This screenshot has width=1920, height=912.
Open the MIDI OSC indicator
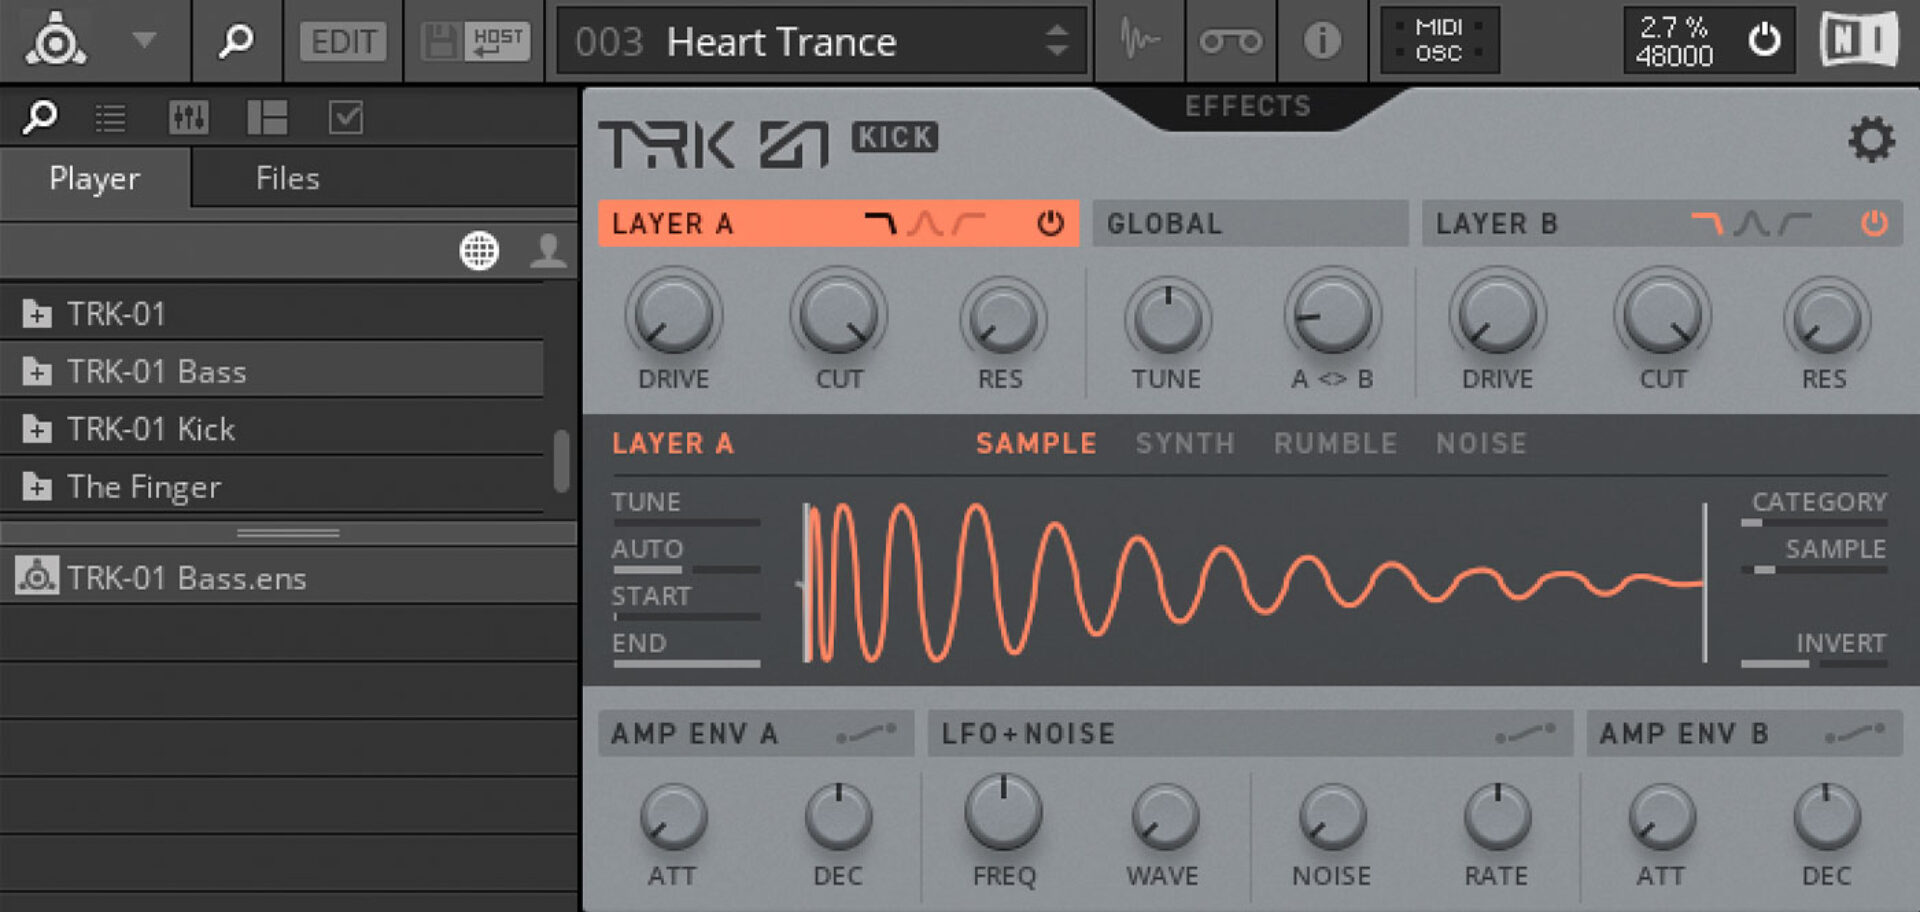click(x=1439, y=41)
